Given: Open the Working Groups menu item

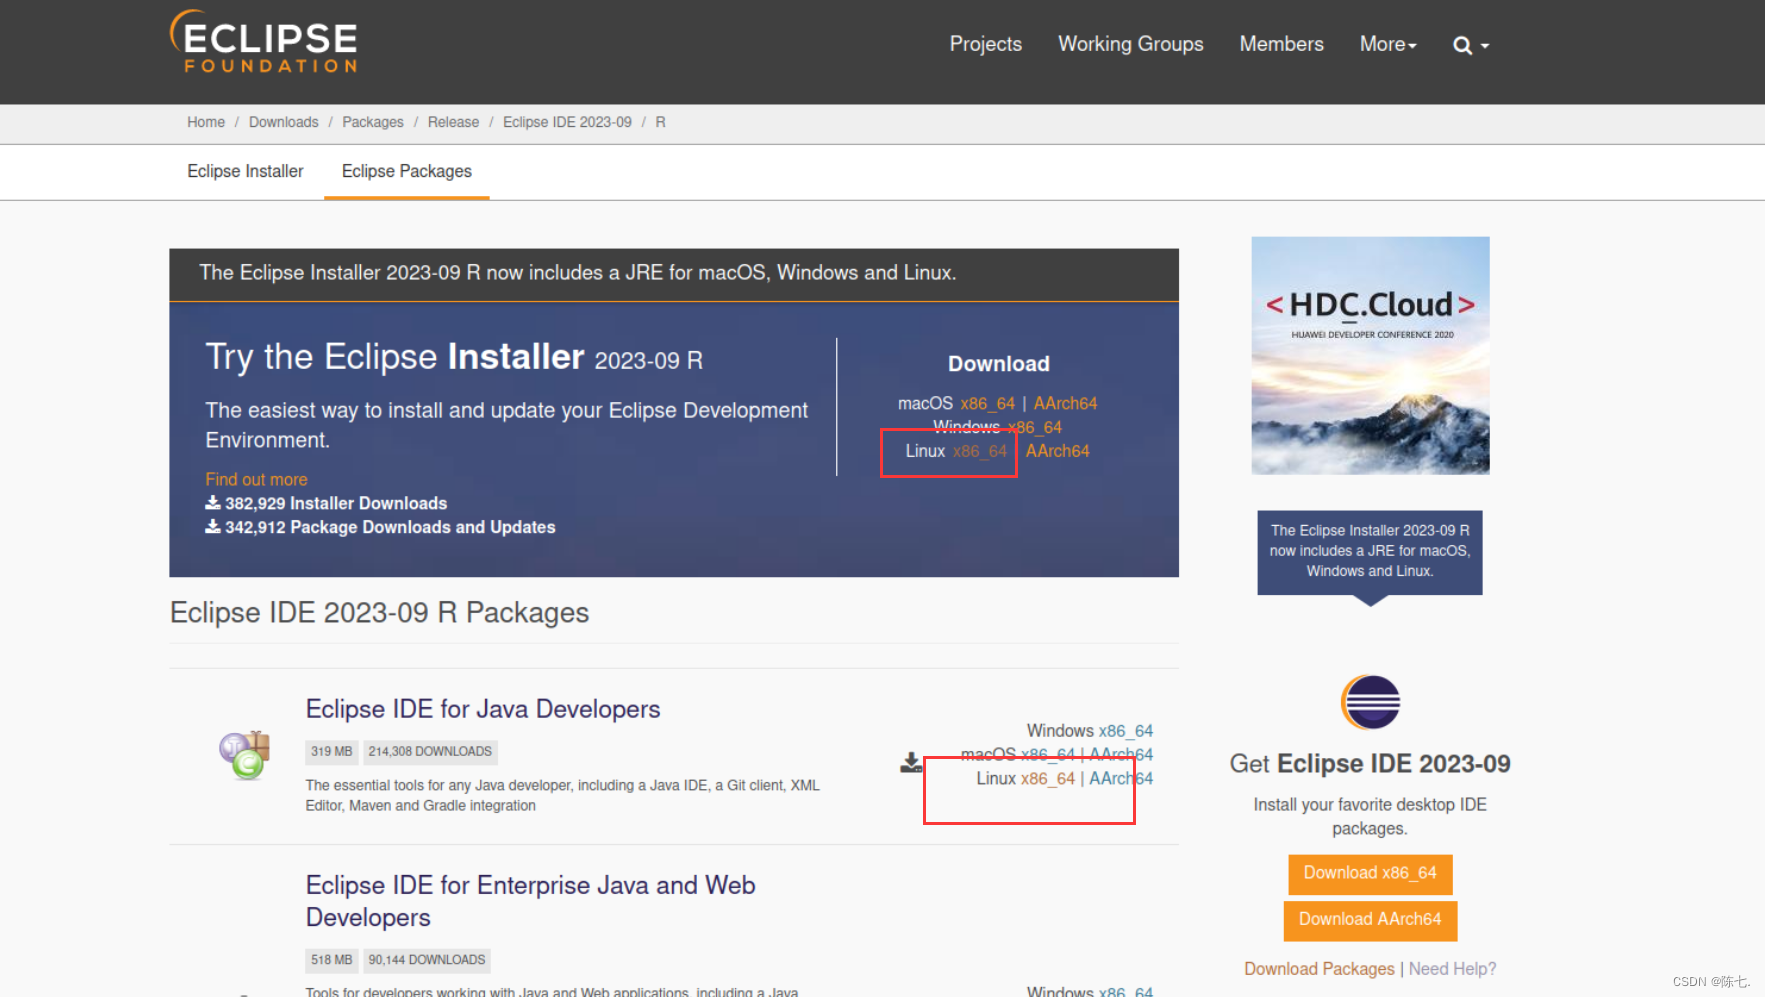Looking at the screenshot, I should [1130, 44].
